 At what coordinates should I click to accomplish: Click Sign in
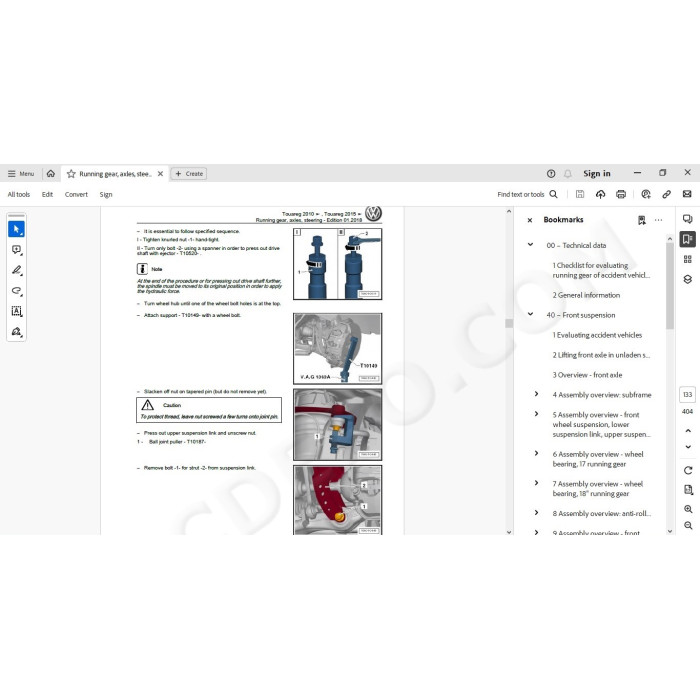[596, 174]
